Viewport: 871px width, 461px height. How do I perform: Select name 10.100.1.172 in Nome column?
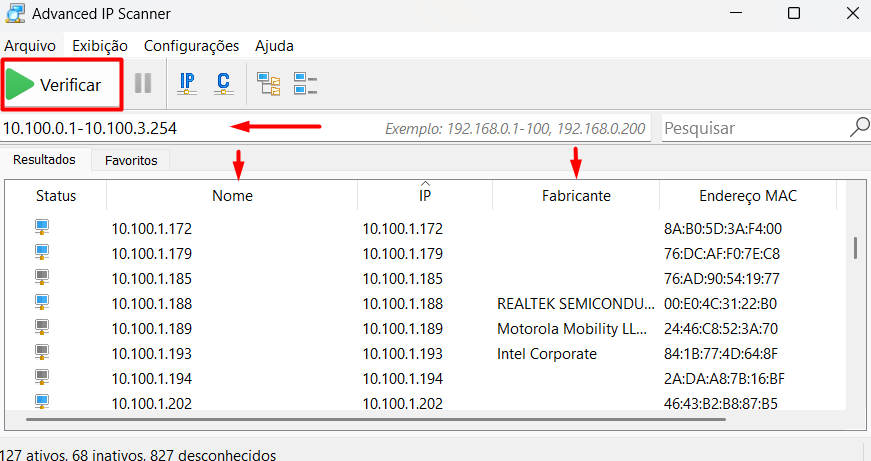coord(152,229)
